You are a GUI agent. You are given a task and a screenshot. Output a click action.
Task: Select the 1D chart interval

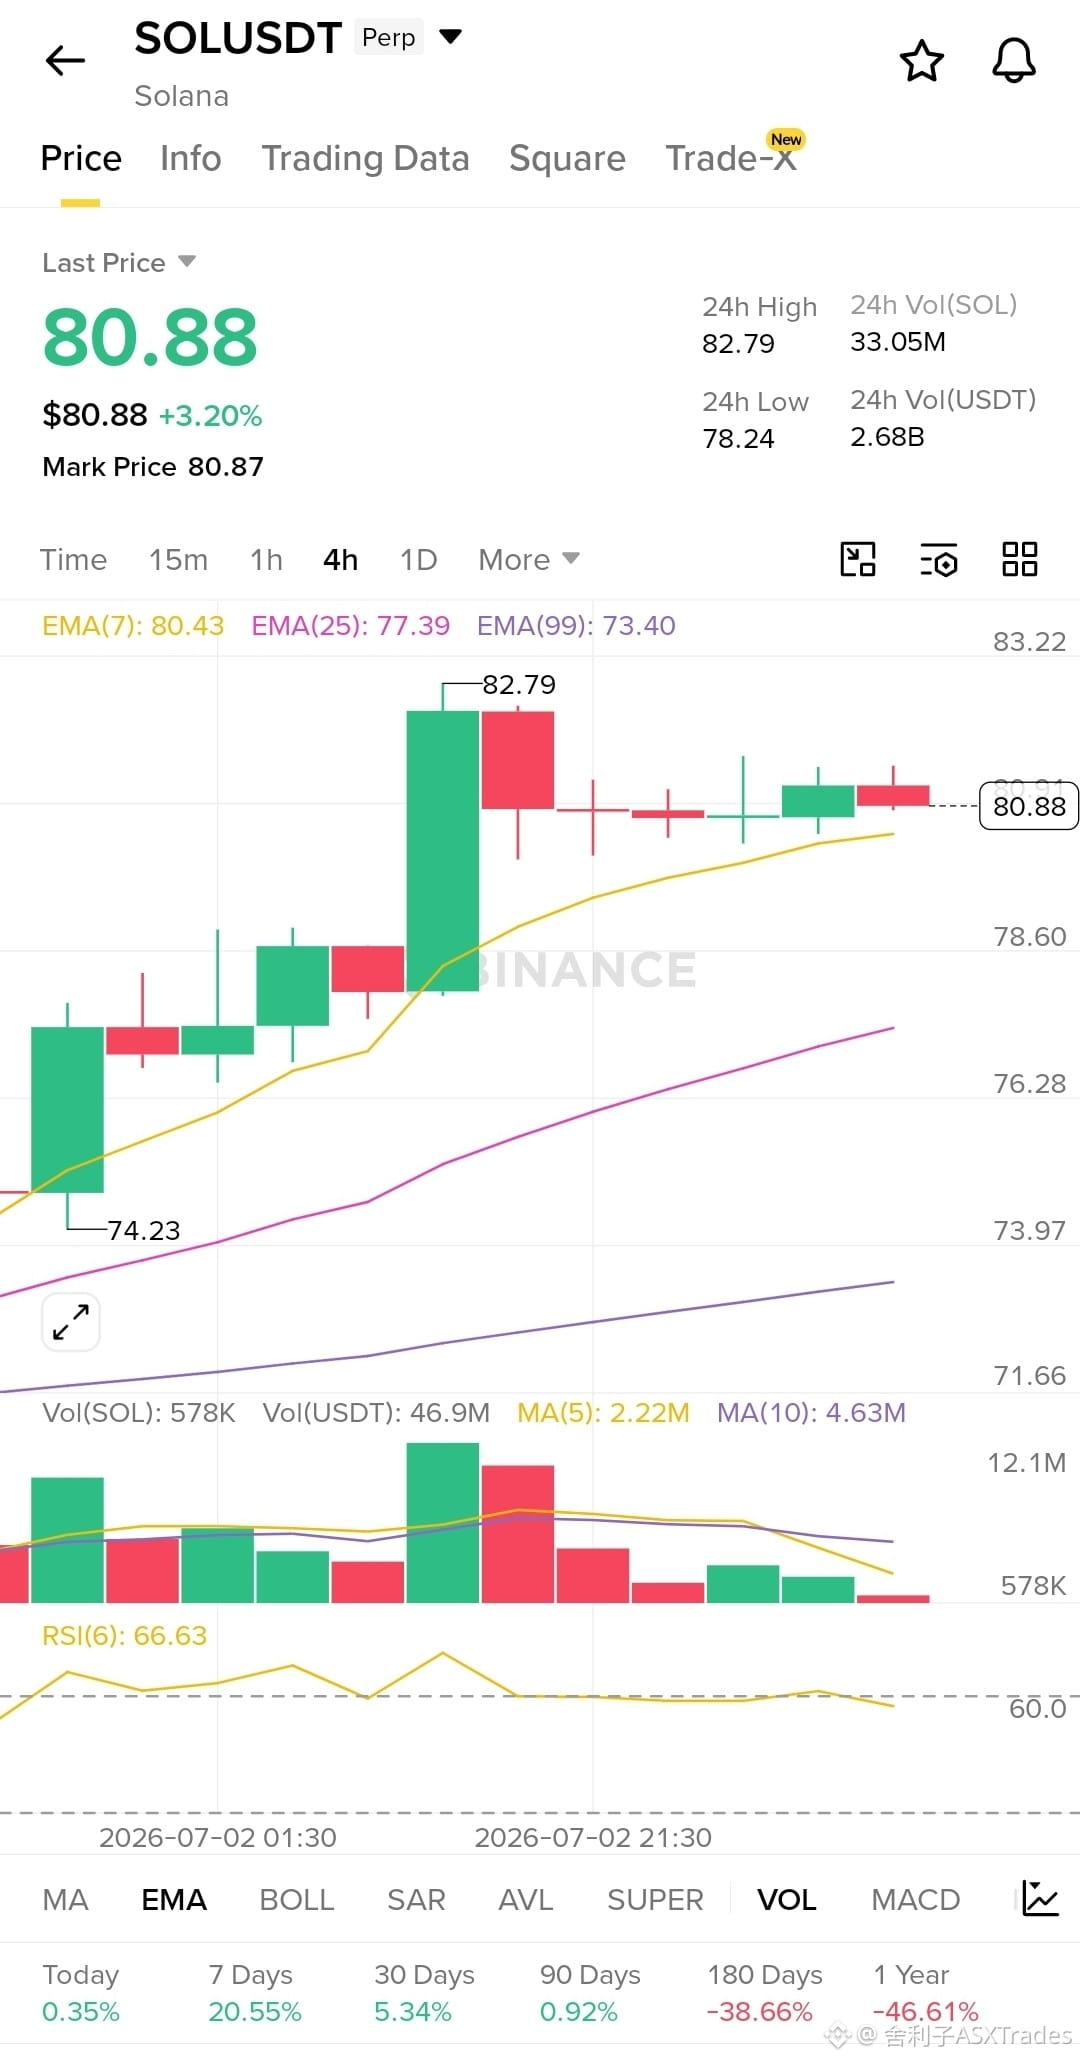(418, 559)
